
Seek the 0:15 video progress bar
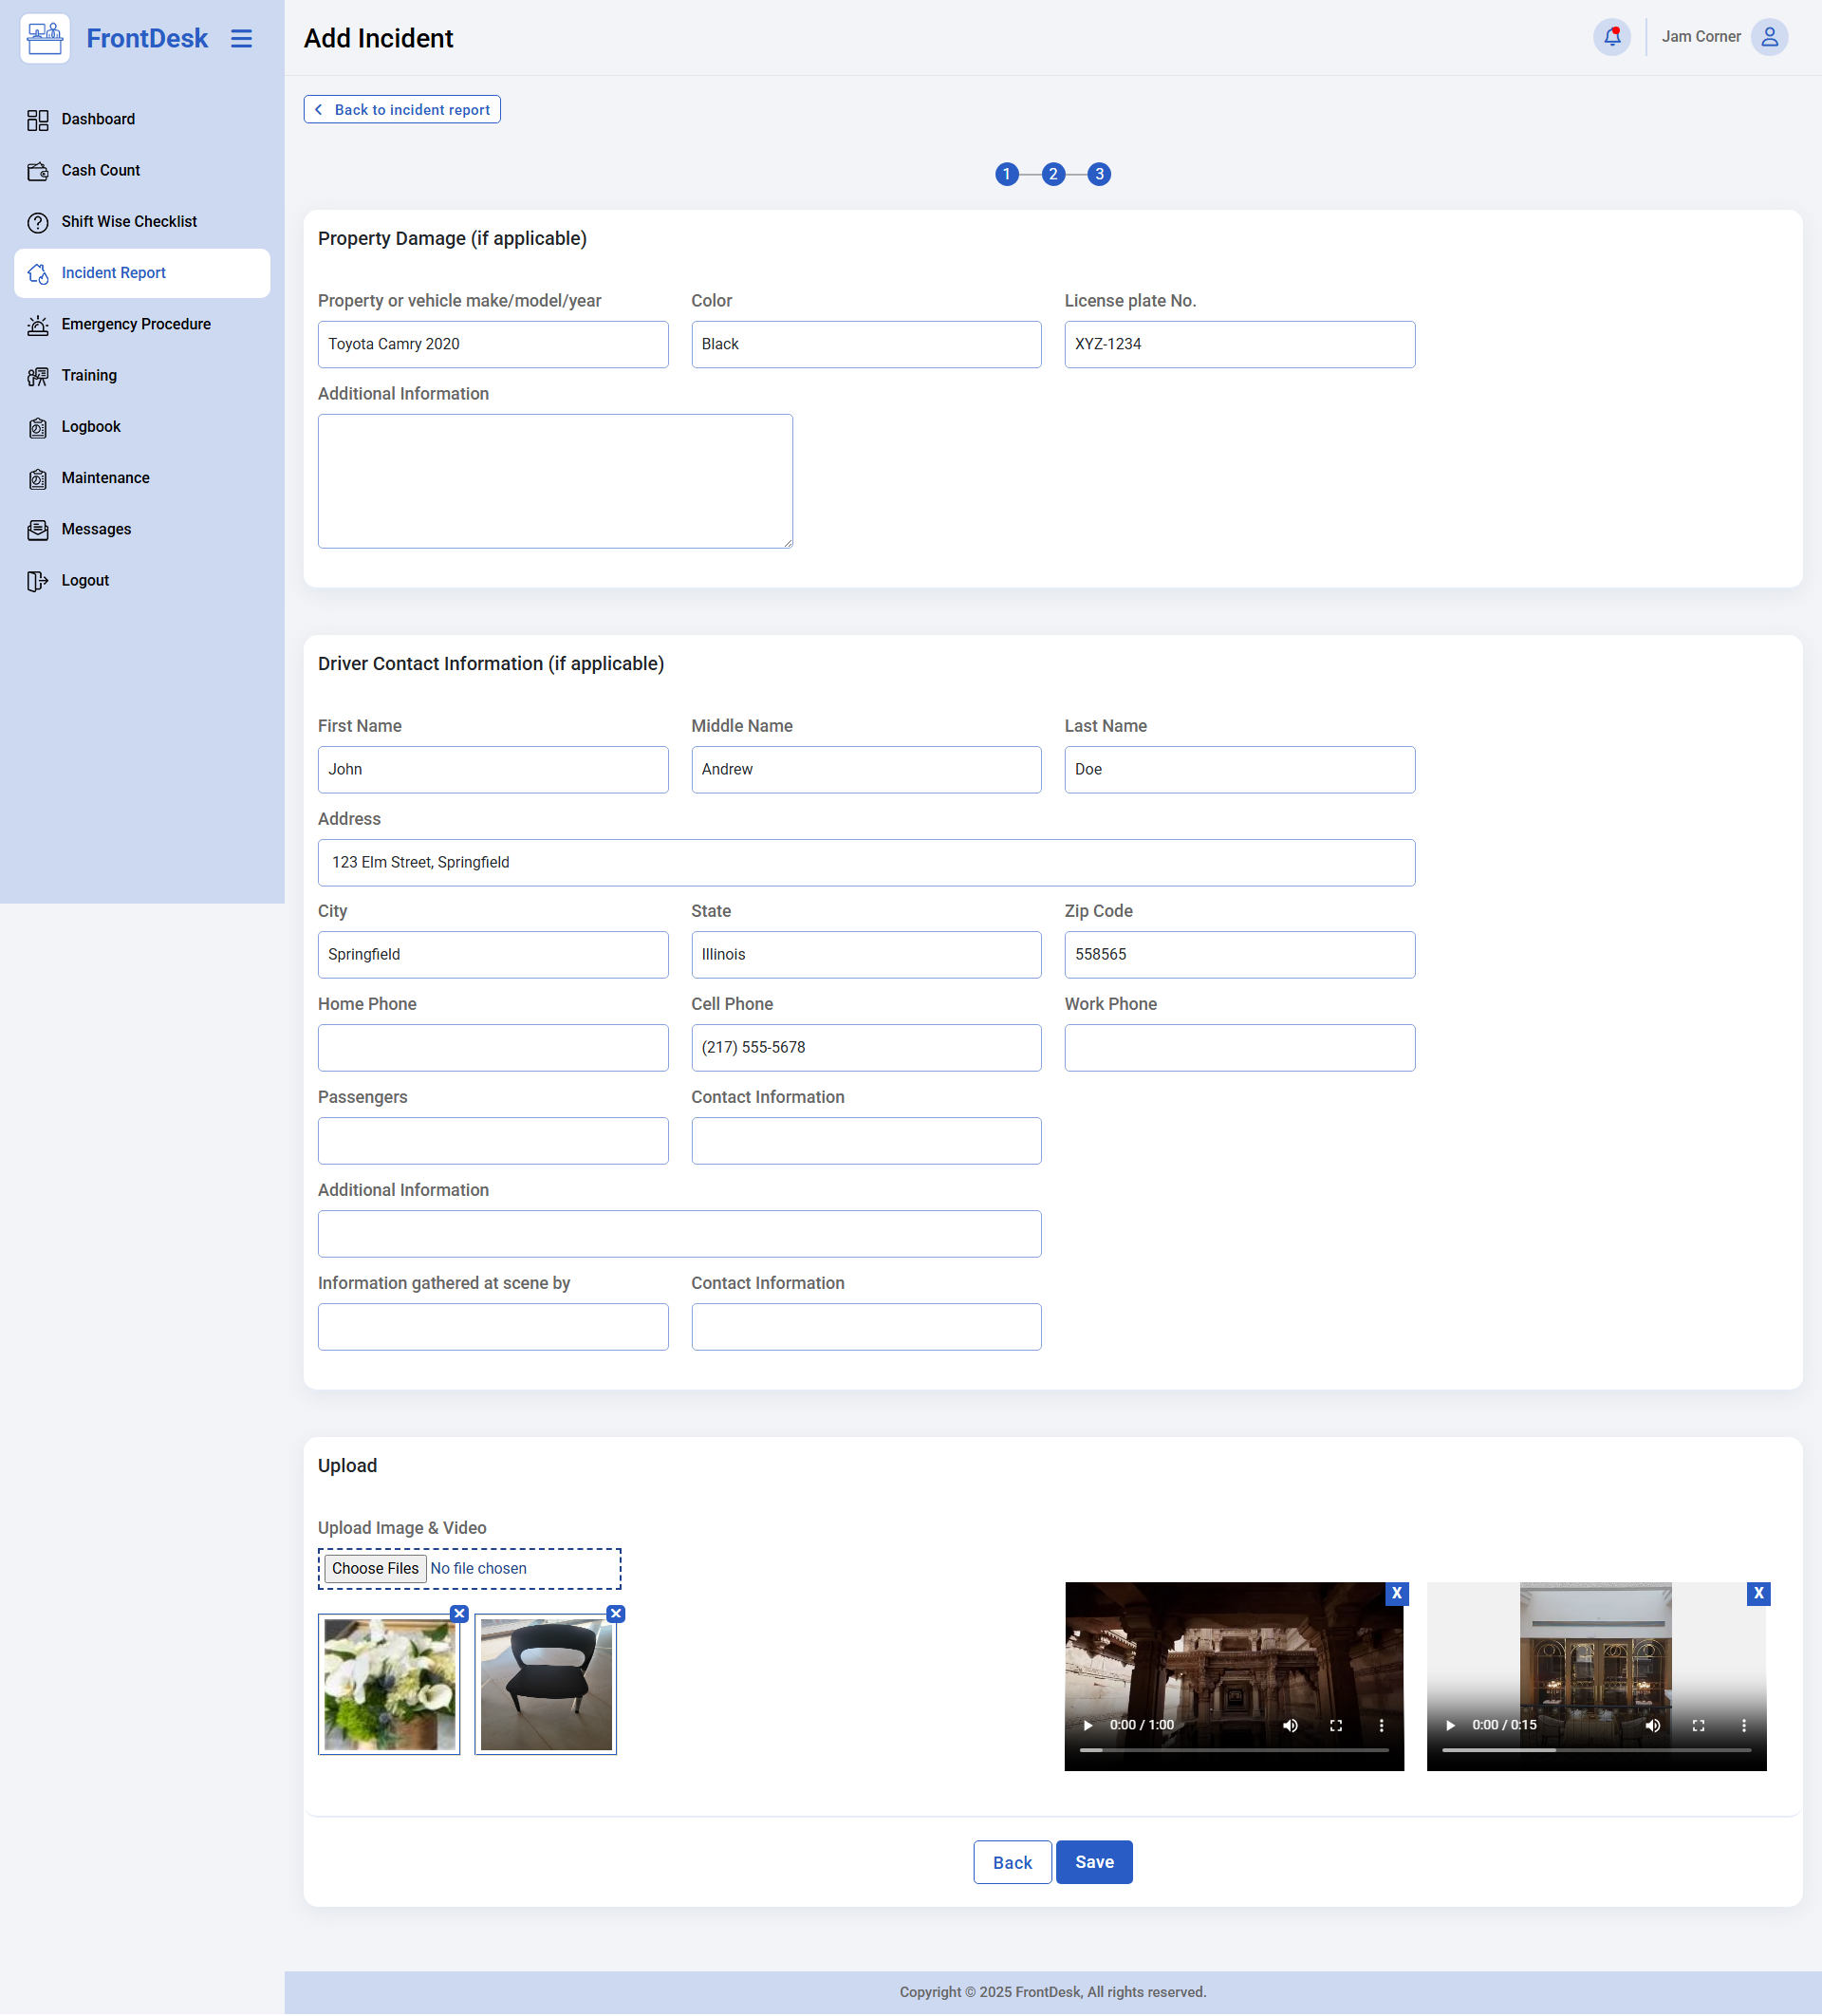1596,1750
